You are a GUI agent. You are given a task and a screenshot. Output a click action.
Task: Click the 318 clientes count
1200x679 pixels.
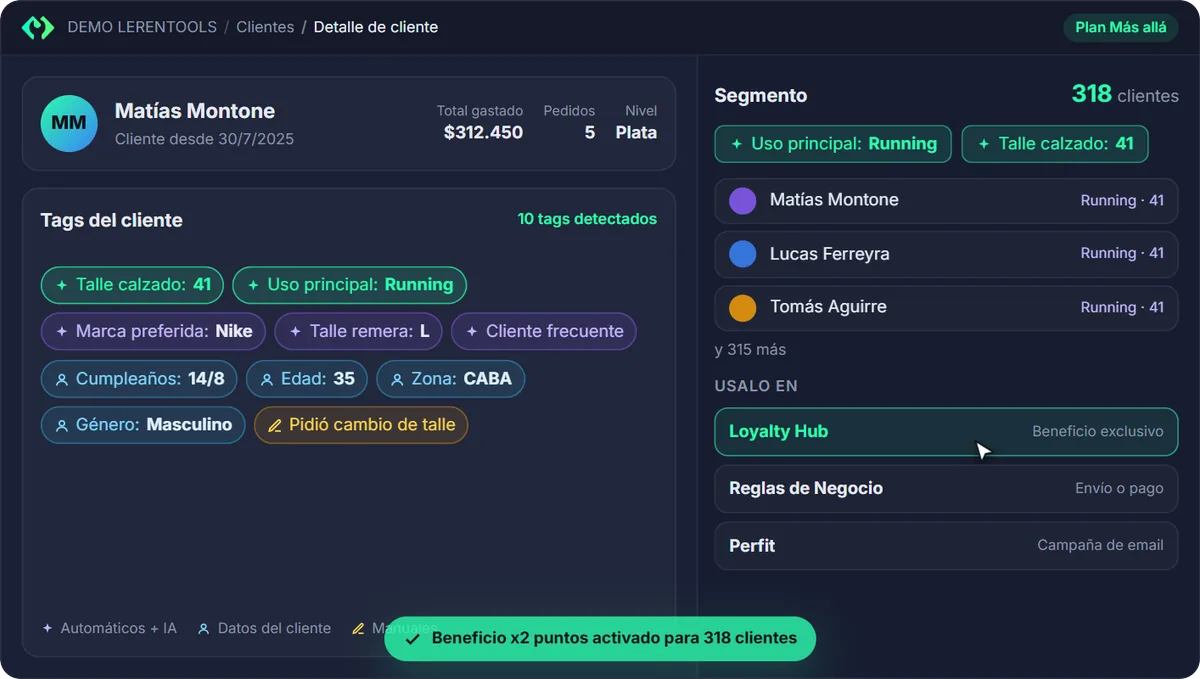(1125, 95)
